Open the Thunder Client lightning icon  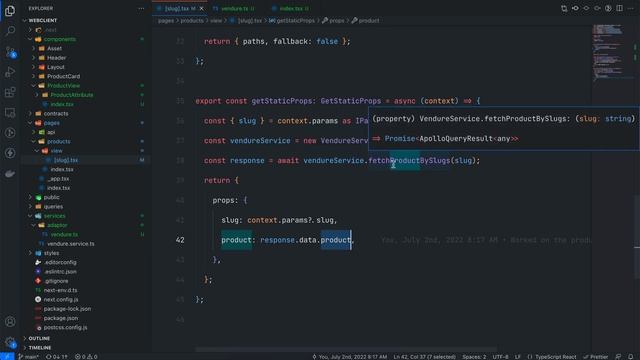click(x=10, y=153)
